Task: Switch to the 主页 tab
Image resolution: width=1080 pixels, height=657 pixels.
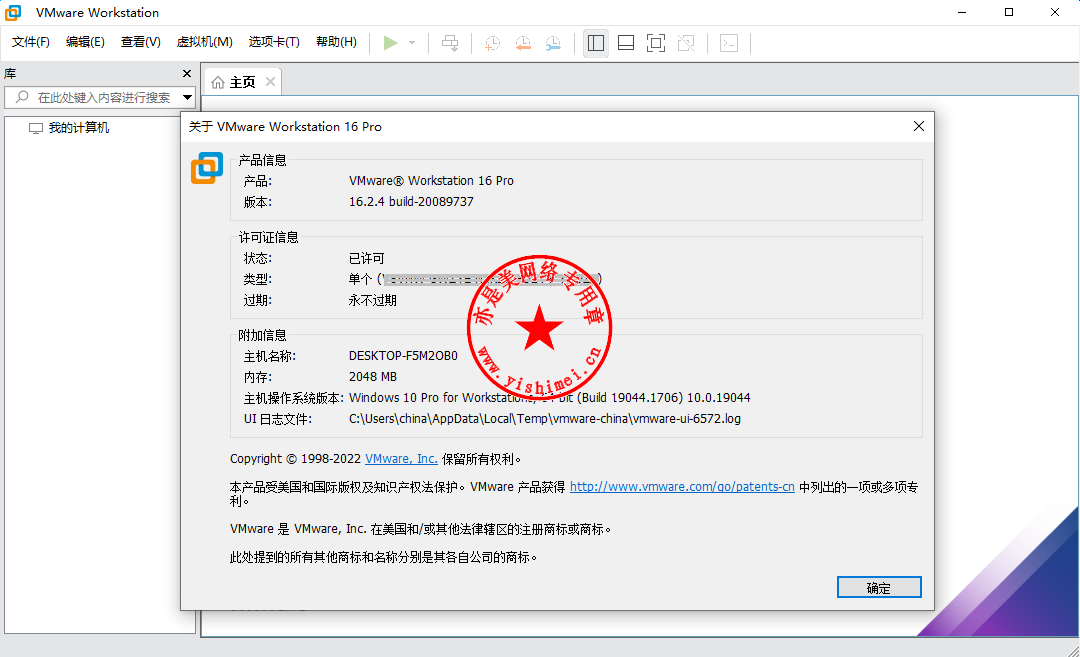Action: coord(242,83)
